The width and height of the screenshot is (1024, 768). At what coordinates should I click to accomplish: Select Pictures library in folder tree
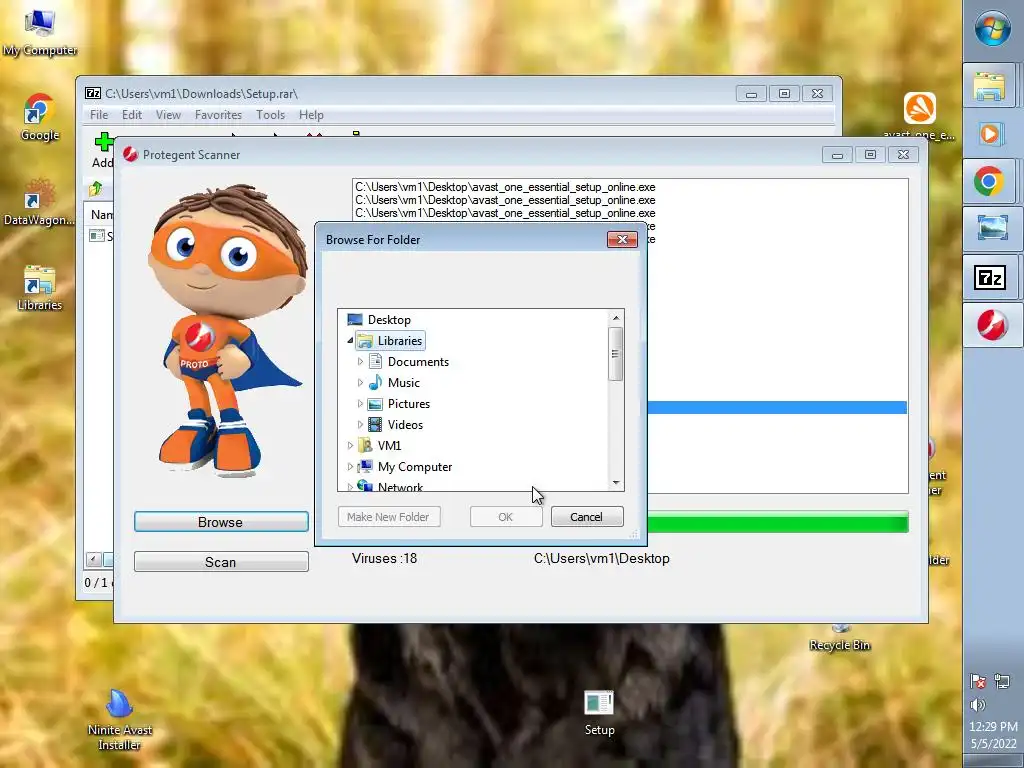[398, 404]
